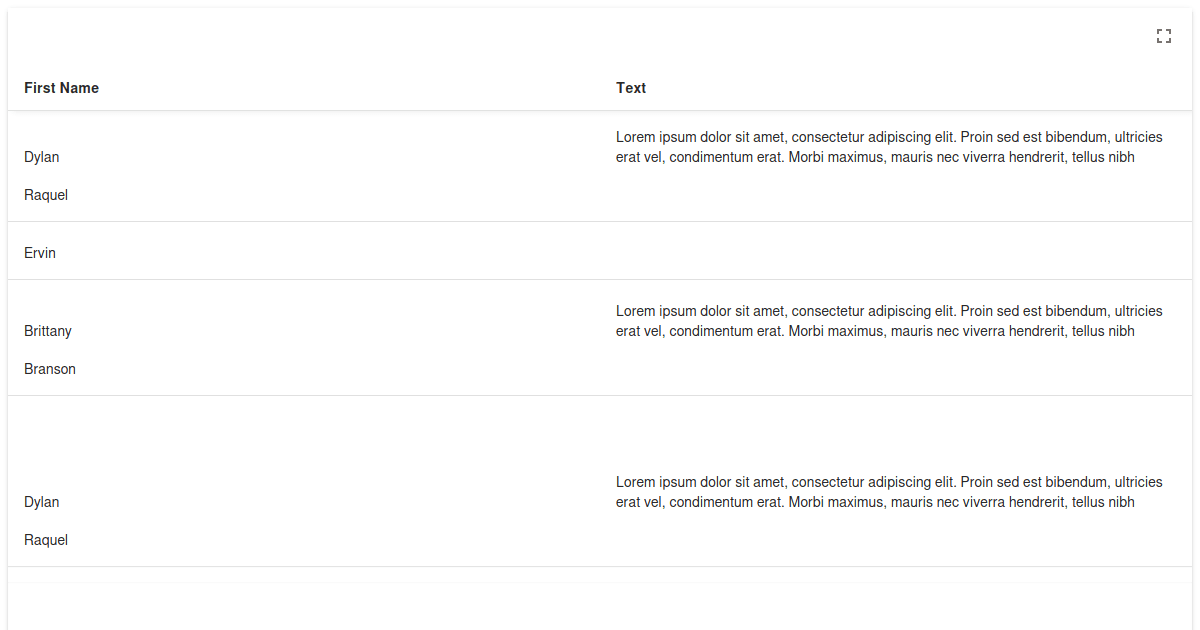
Task: Click the First Name column header
Action: click(62, 88)
